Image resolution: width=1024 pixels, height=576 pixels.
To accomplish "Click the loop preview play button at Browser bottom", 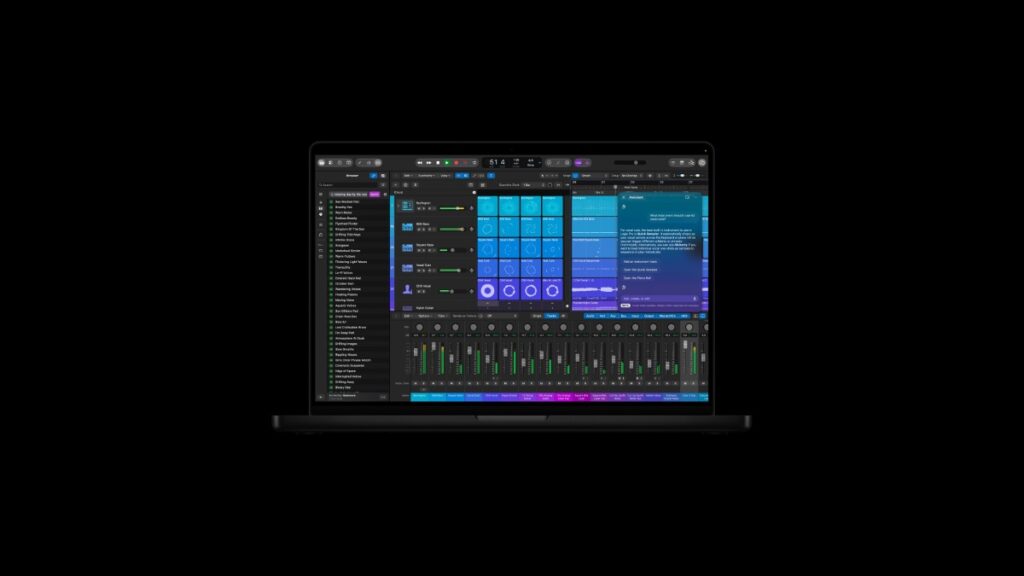I will coord(321,396).
